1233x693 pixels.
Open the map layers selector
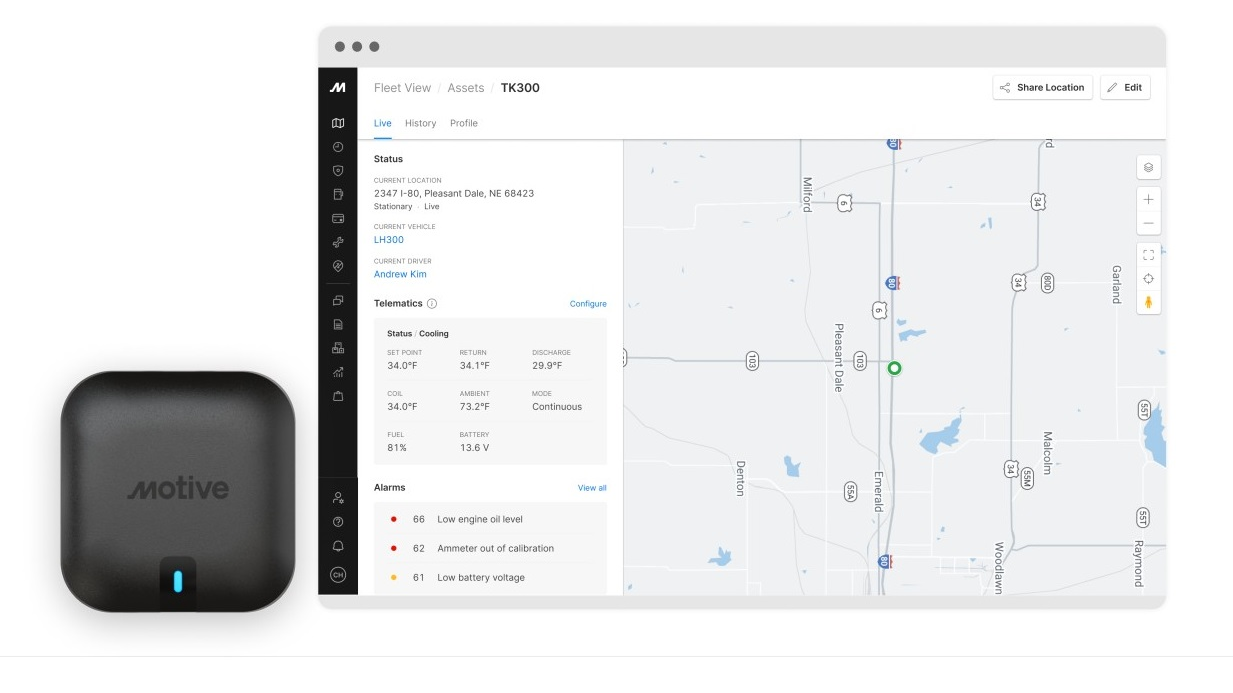tap(1148, 169)
